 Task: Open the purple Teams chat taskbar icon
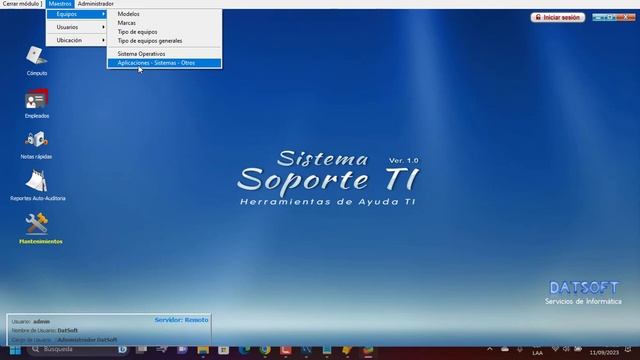(182, 350)
